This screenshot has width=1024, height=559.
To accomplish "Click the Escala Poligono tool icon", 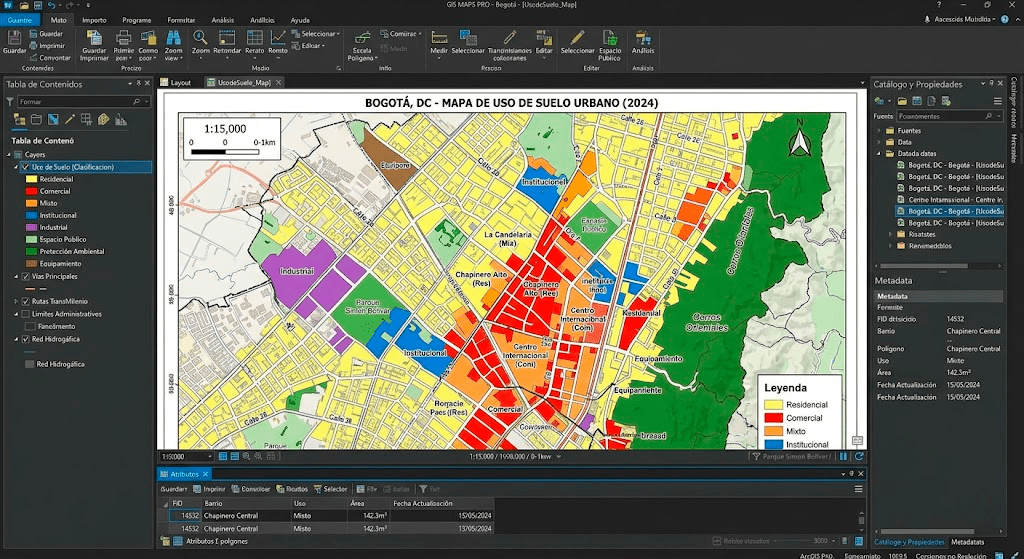I will (362, 38).
